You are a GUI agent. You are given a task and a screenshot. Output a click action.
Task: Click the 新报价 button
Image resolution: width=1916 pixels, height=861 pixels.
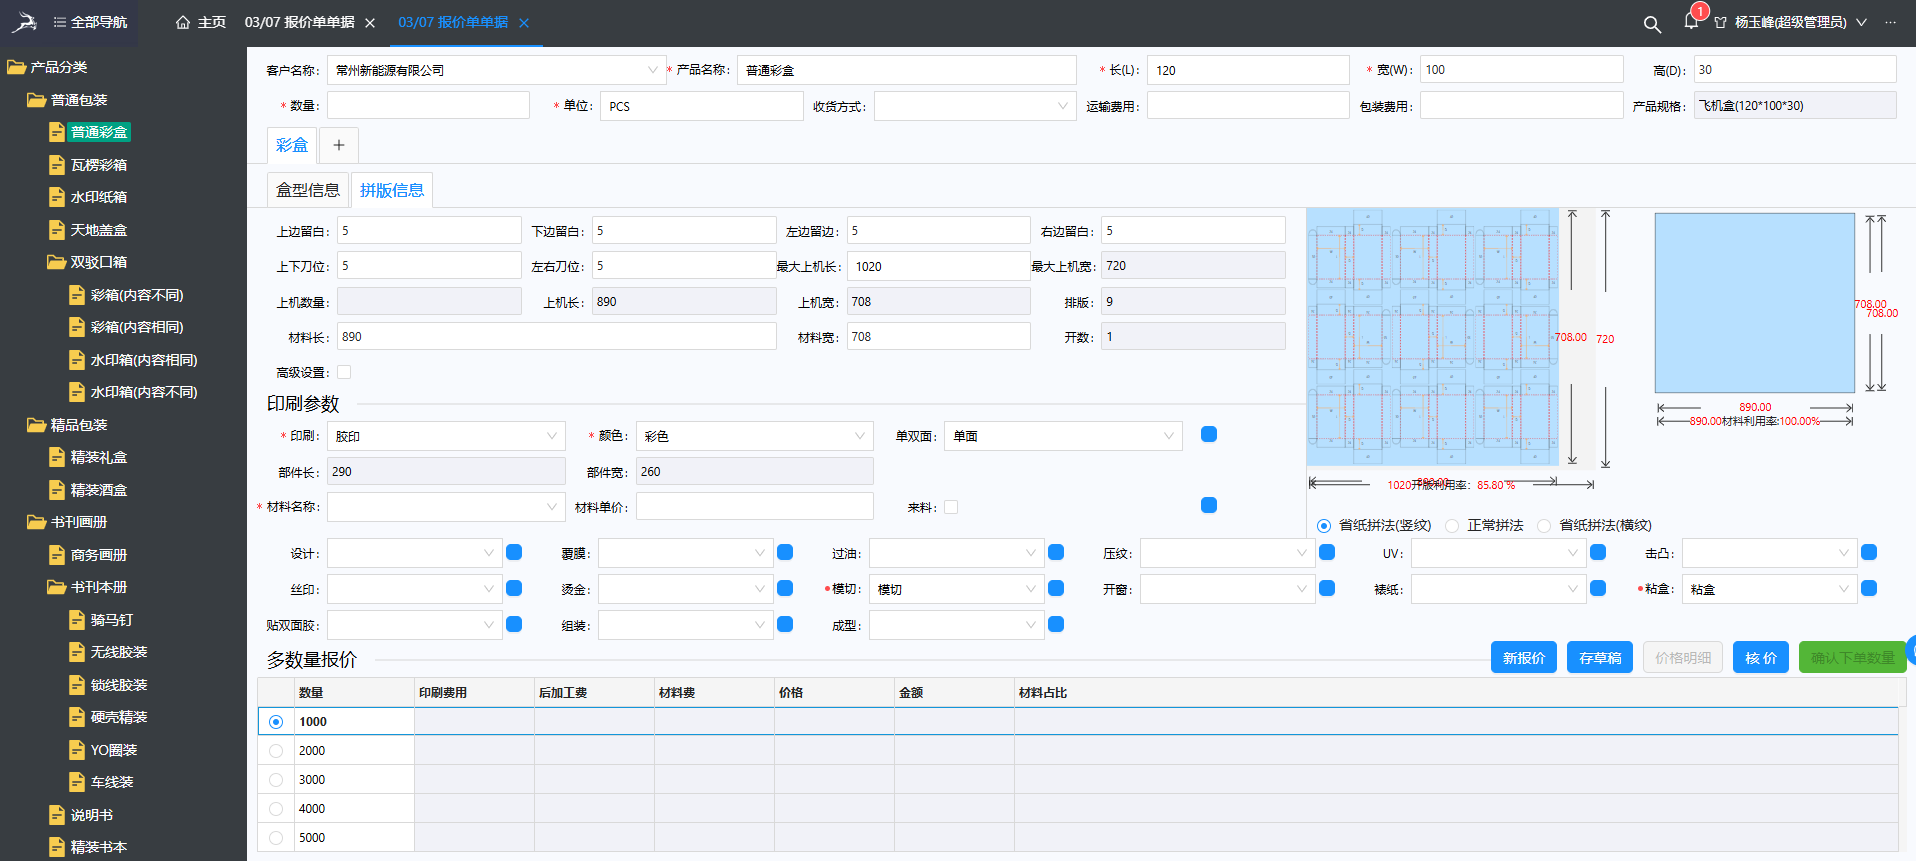pos(1523,657)
